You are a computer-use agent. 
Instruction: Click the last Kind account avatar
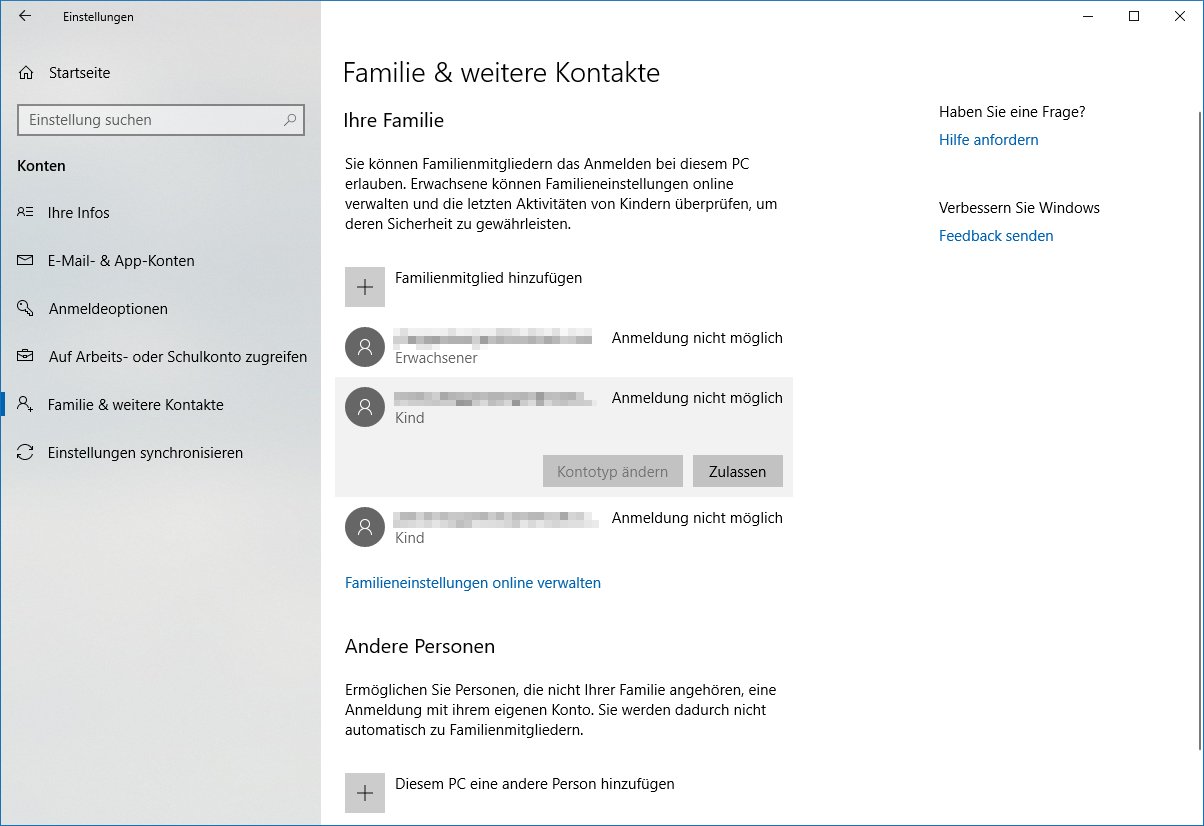pyautogui.click(x=365, y=527)
